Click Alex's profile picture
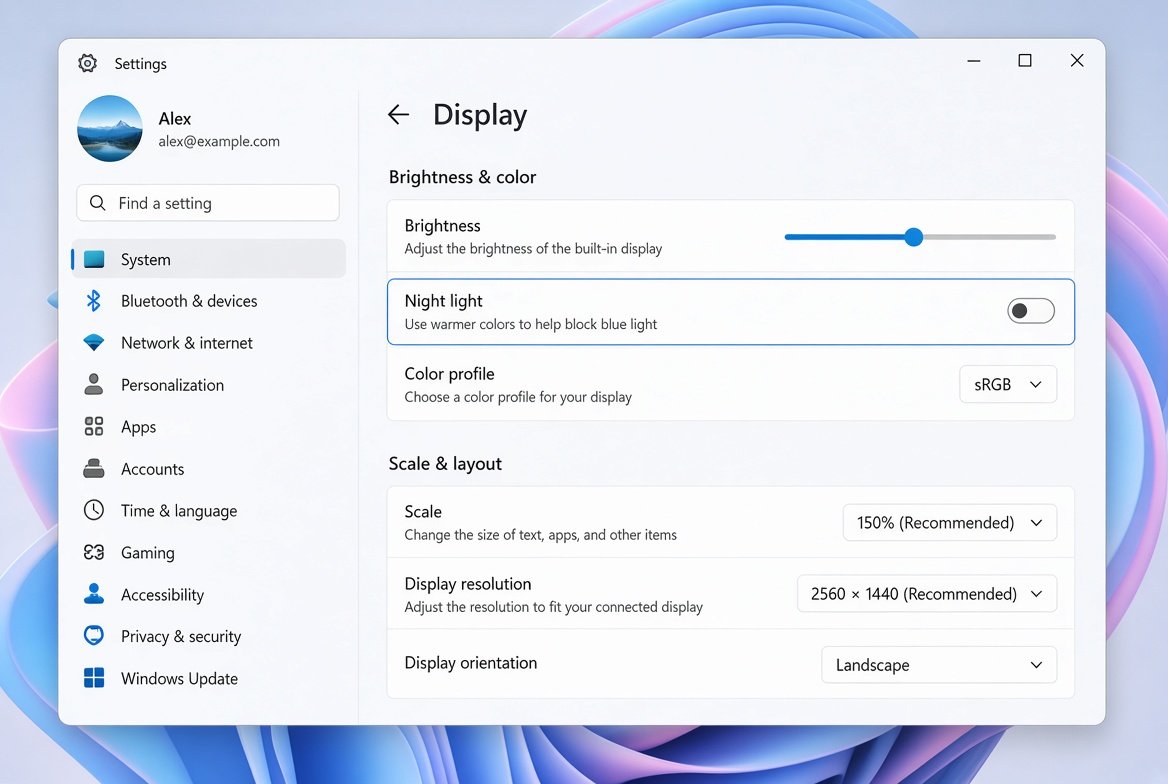The image size is (1168, 784). click(110, 128)
